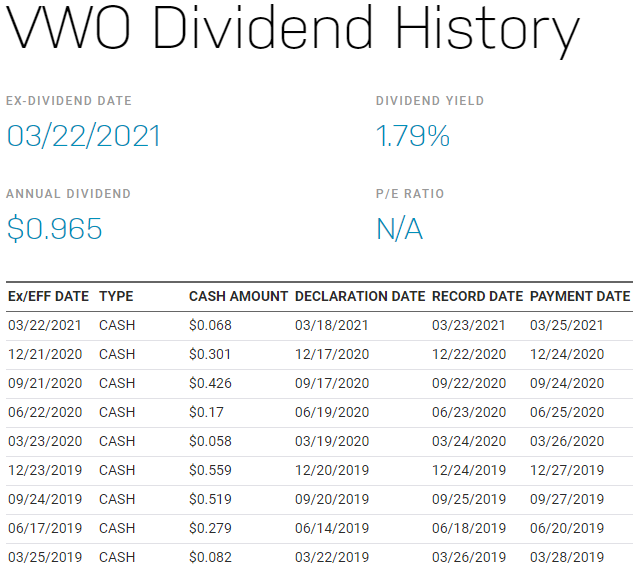Click the P/E ratio value N/A
The height and width of the screenshot is (572, 634).
click(x=399, y=229)
